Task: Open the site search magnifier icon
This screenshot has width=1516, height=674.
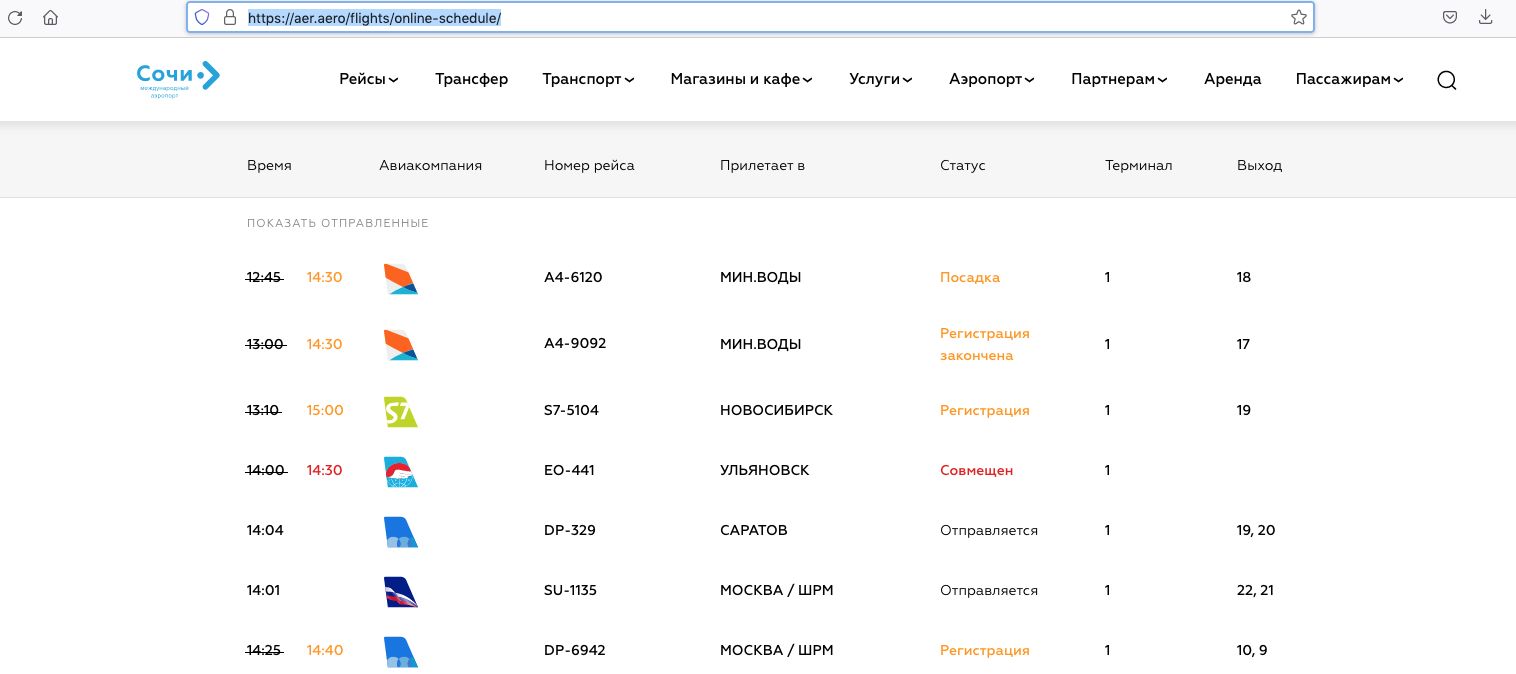Action: (1446, 80)
